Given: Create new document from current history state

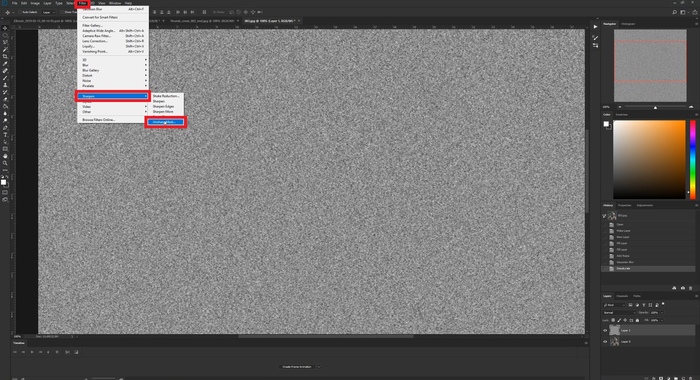Looking at the screenshot, I should [x=674, y=288].
